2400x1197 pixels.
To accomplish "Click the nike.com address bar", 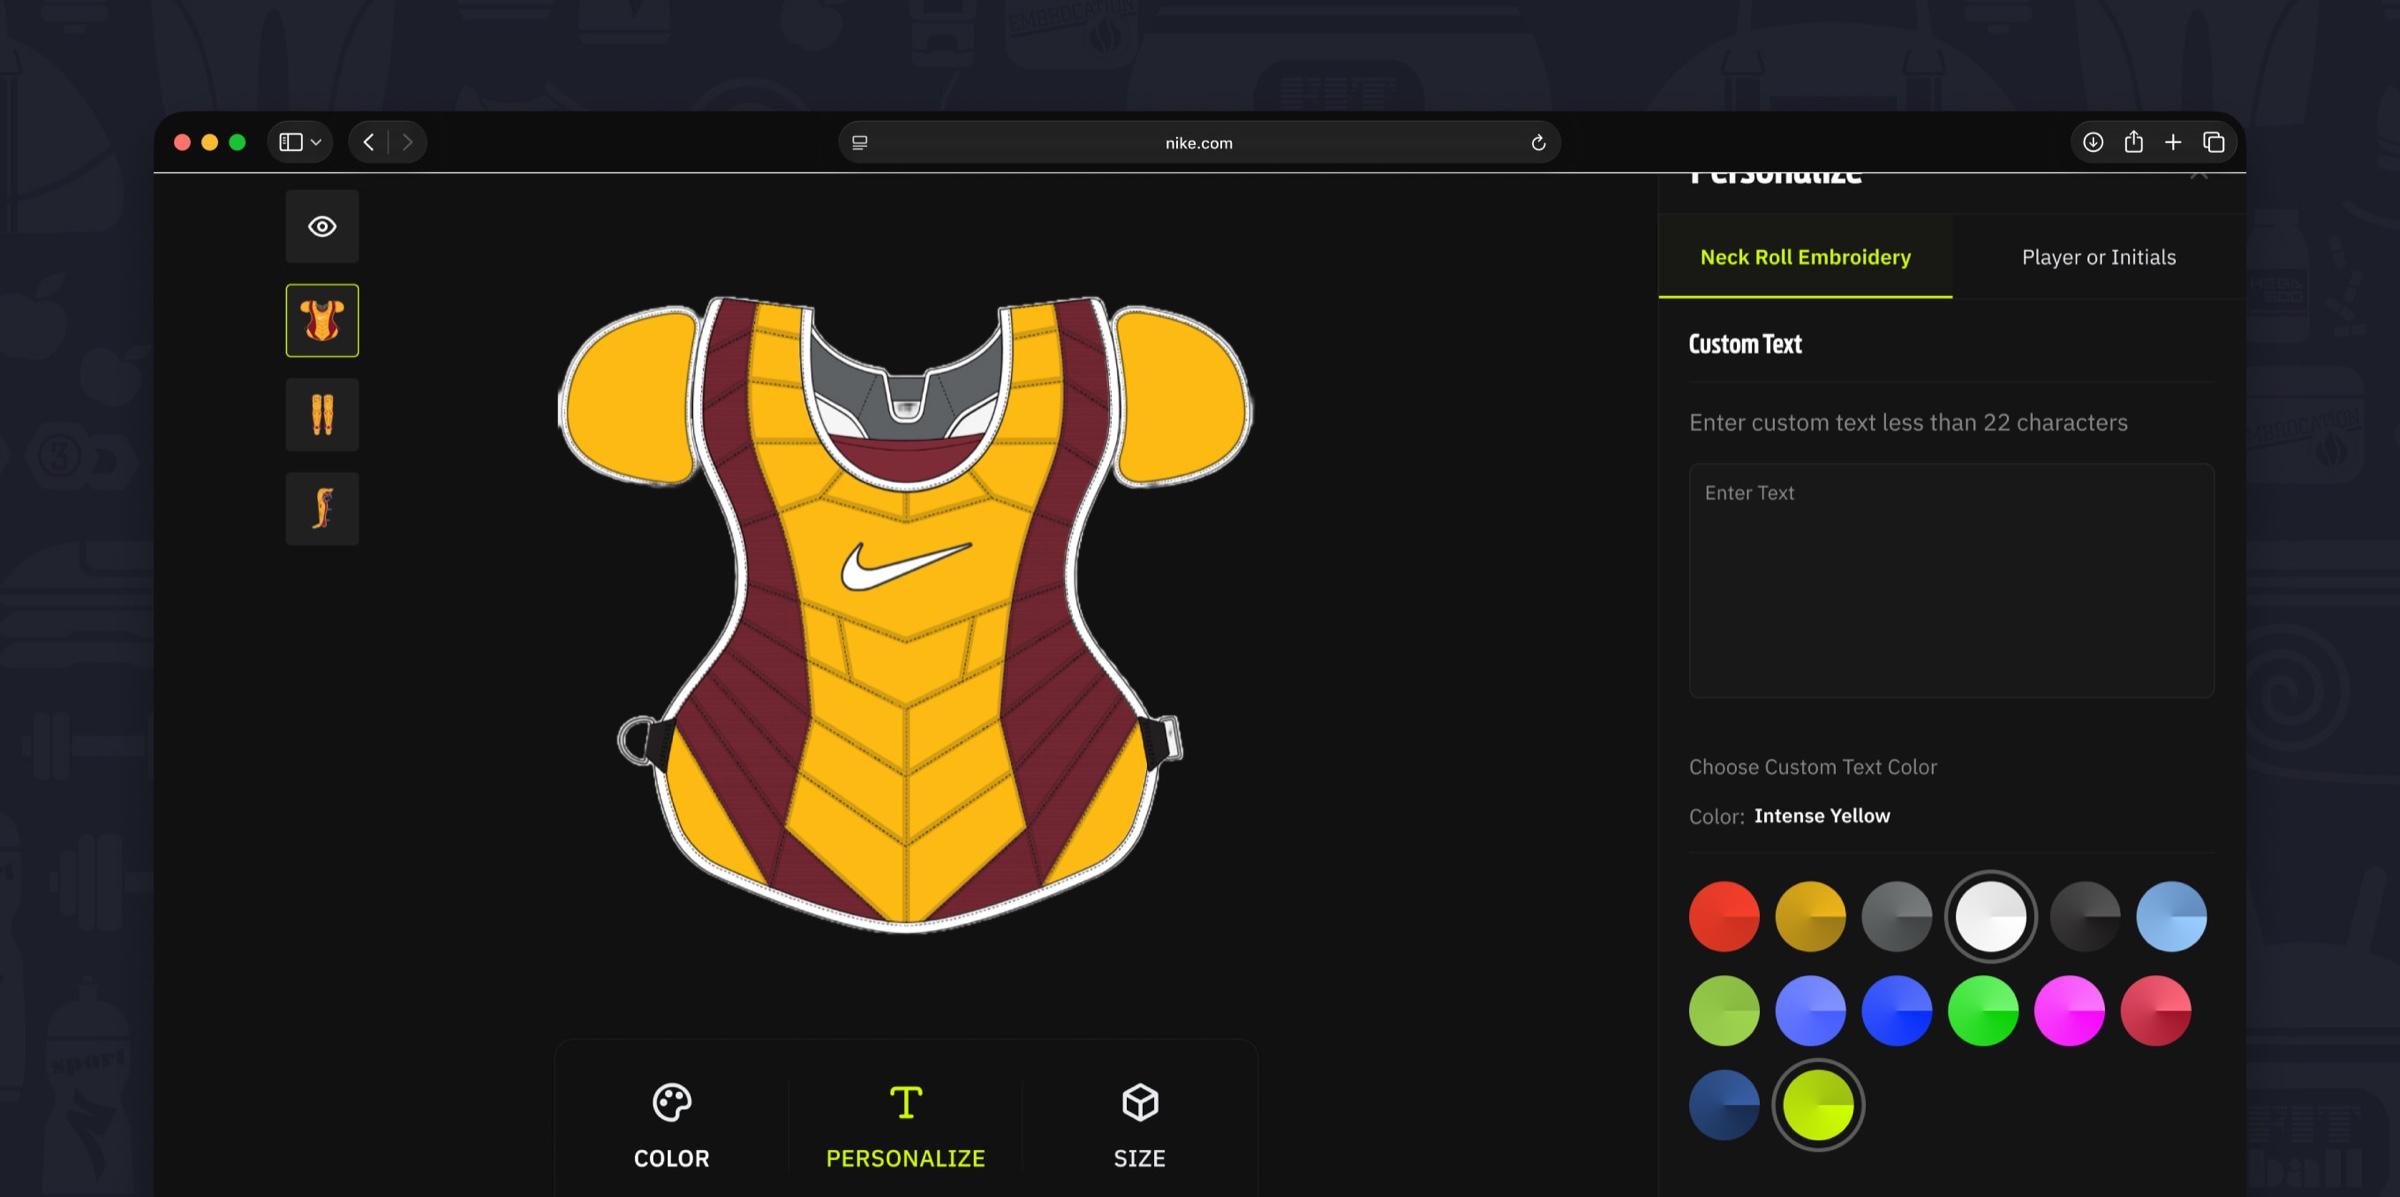I will [1199, 142].
